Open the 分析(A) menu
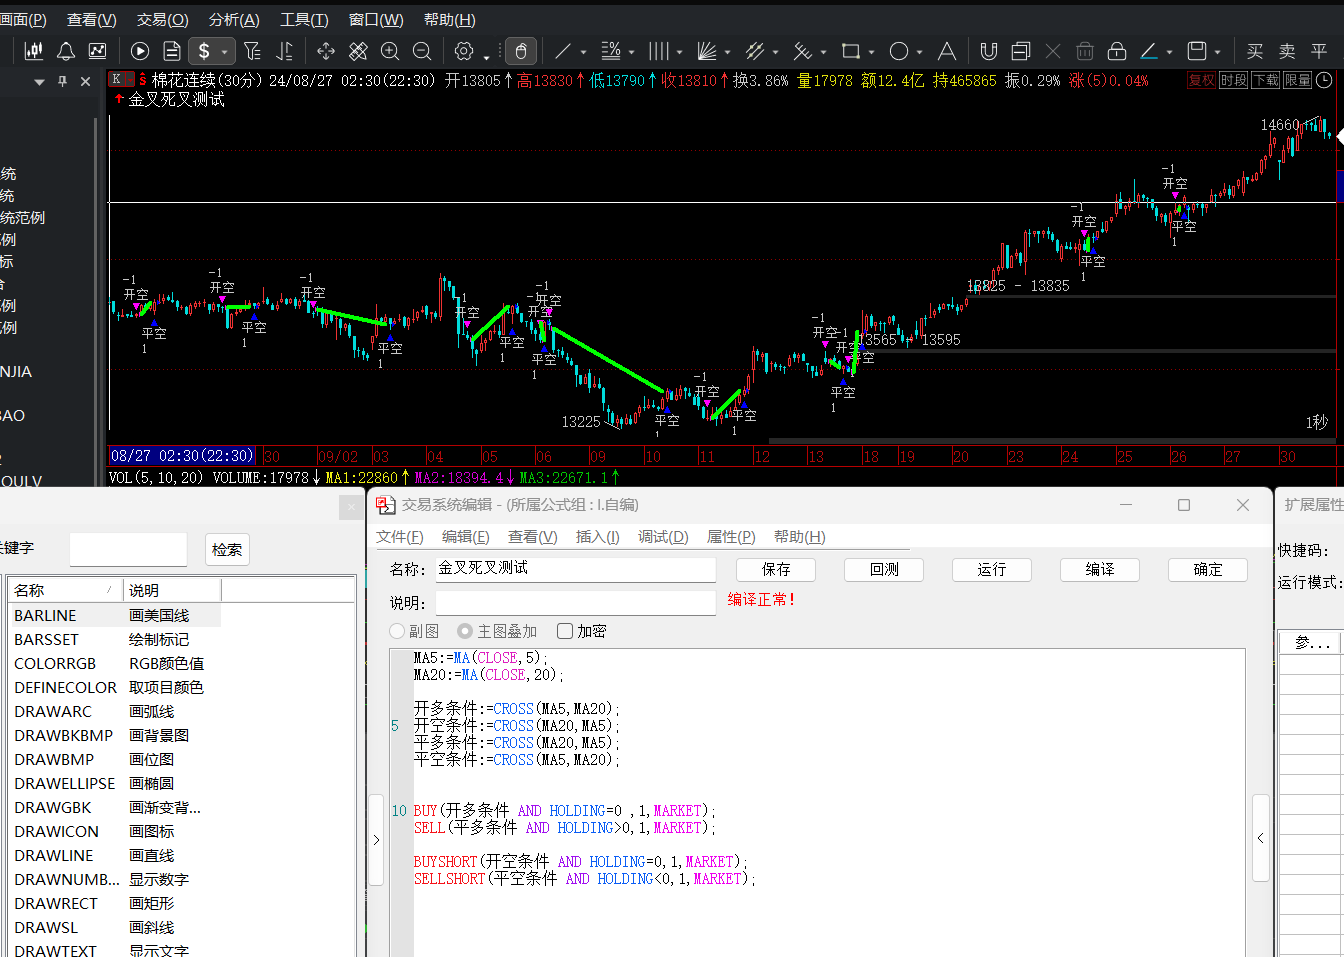Image resolution: width=1344 pixels, height=957 pixels. (234, 20)
